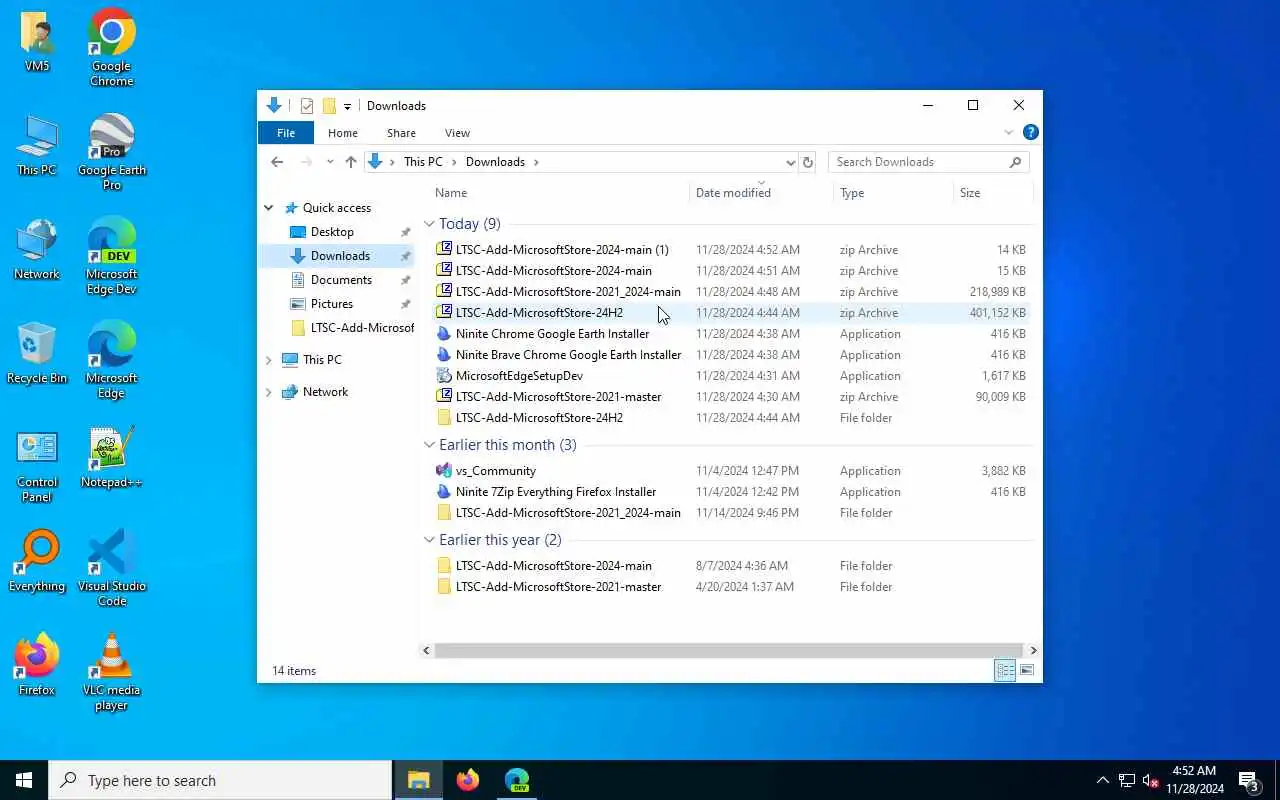
Task: Refresh the Downloads folder view
Action: 808,162
